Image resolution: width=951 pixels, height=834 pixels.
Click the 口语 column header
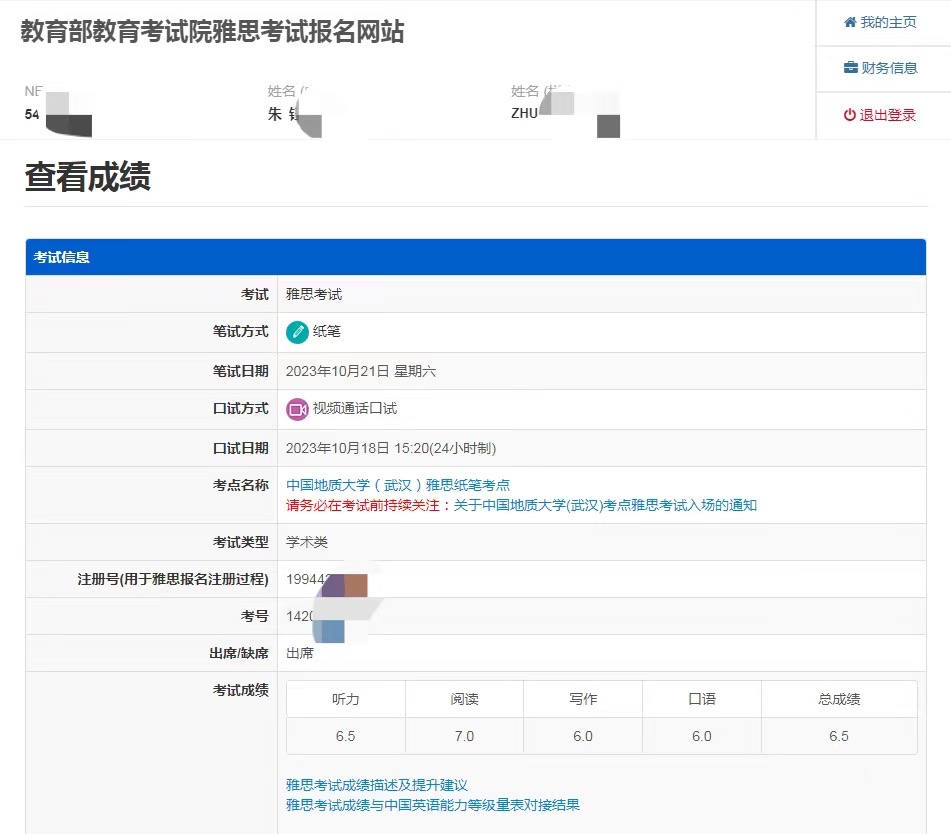[702, 699]
